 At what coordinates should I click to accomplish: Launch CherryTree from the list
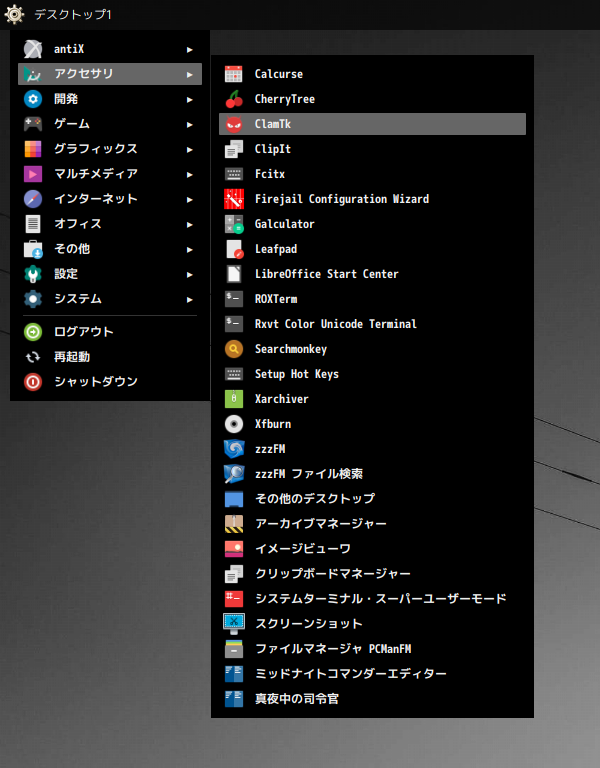(372, 99)
